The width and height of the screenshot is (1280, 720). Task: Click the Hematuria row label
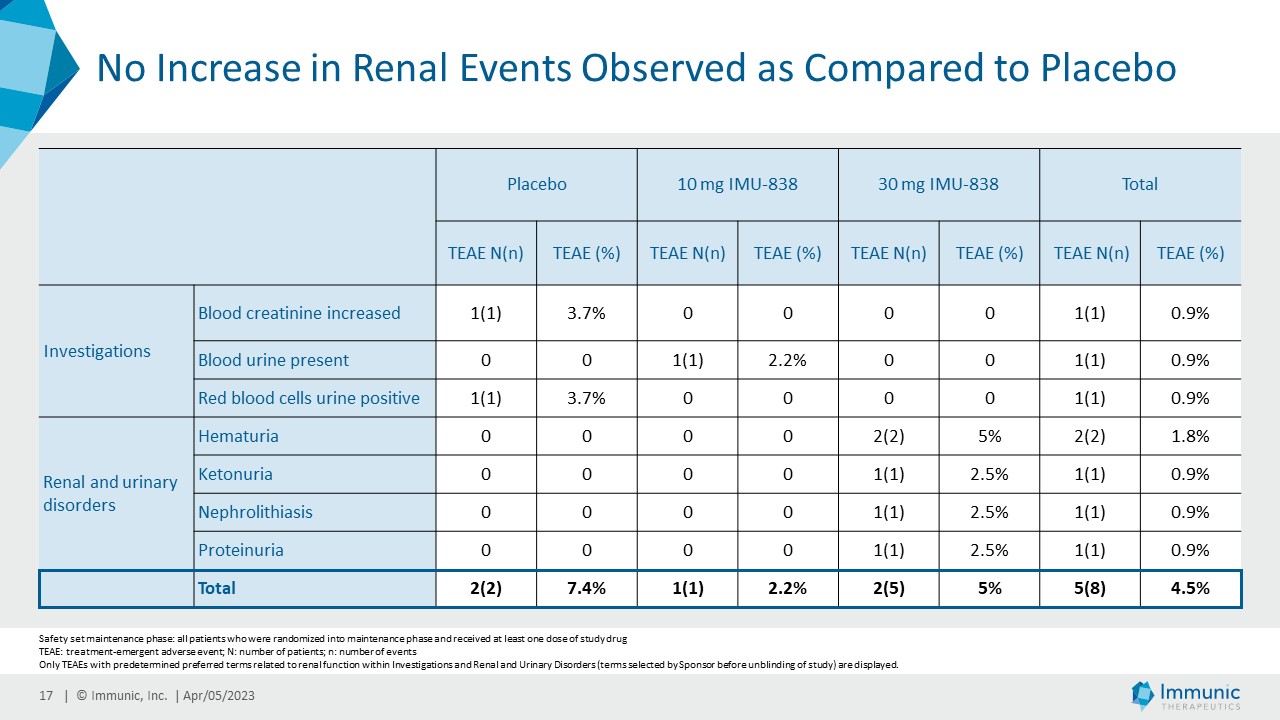pos(238,436)
